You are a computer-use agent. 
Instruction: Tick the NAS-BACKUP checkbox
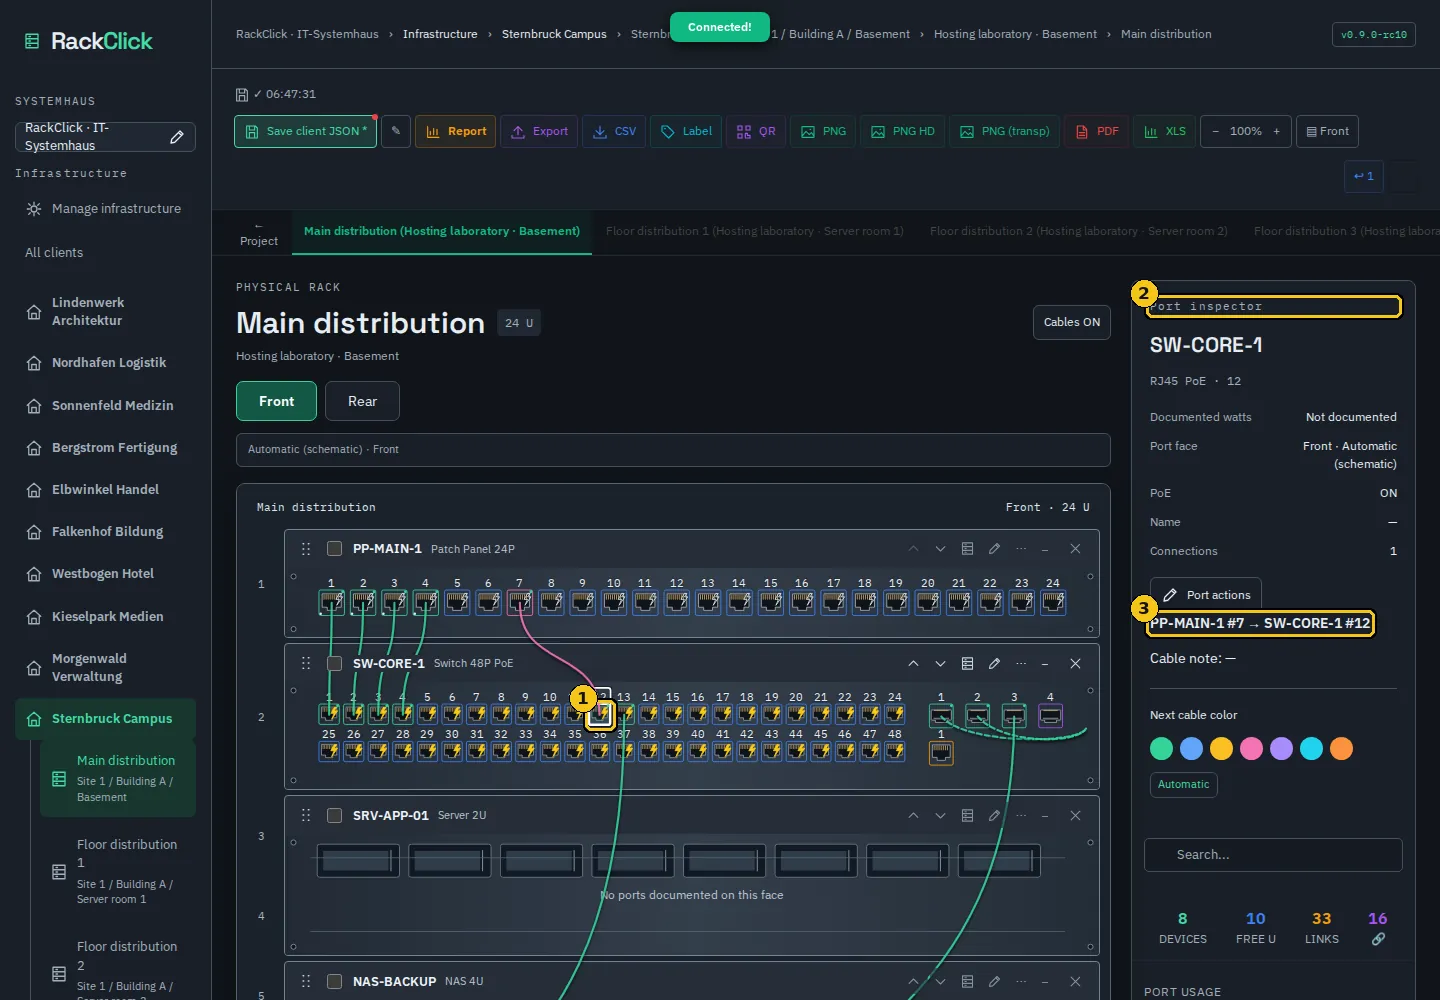pyautogui.click(x=335, y=982)
